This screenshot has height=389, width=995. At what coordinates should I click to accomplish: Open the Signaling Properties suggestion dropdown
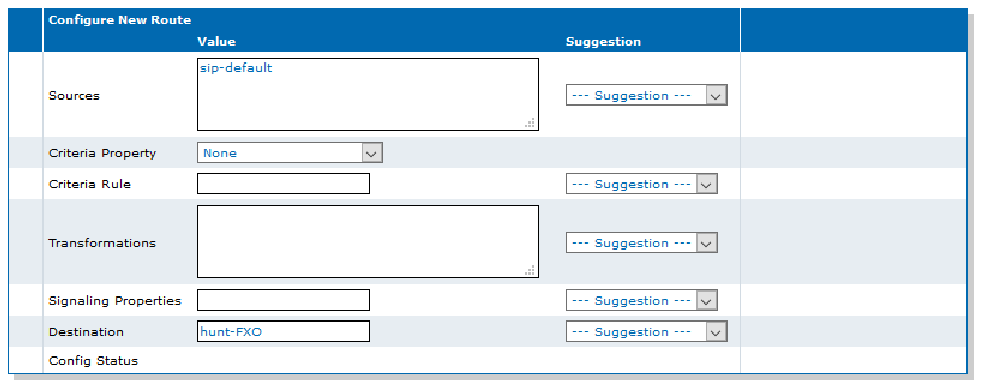pos(642,300)
